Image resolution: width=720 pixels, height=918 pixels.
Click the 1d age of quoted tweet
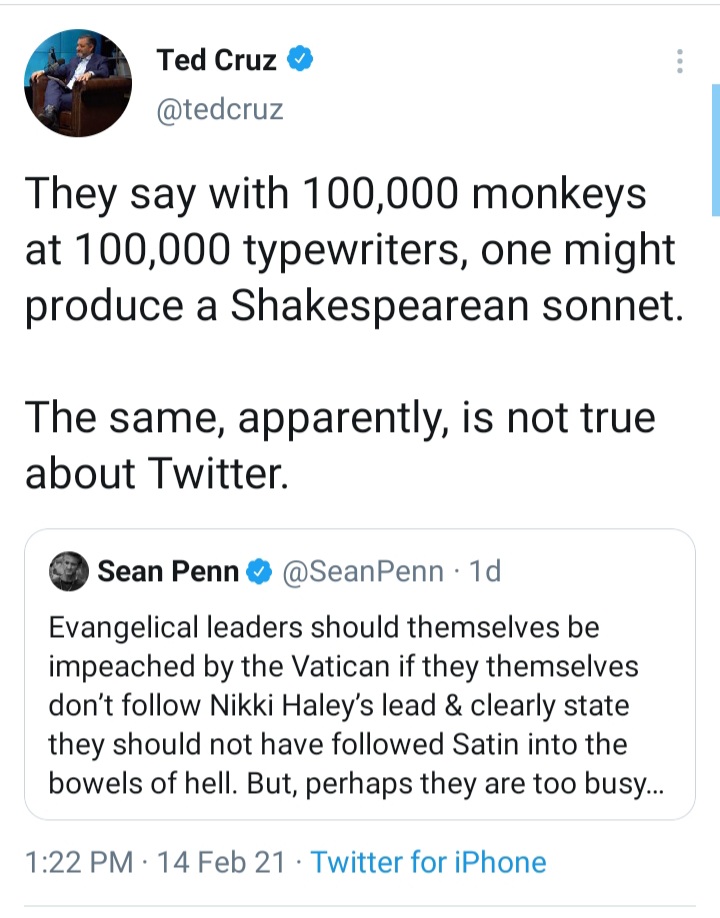tap(485, 571)
